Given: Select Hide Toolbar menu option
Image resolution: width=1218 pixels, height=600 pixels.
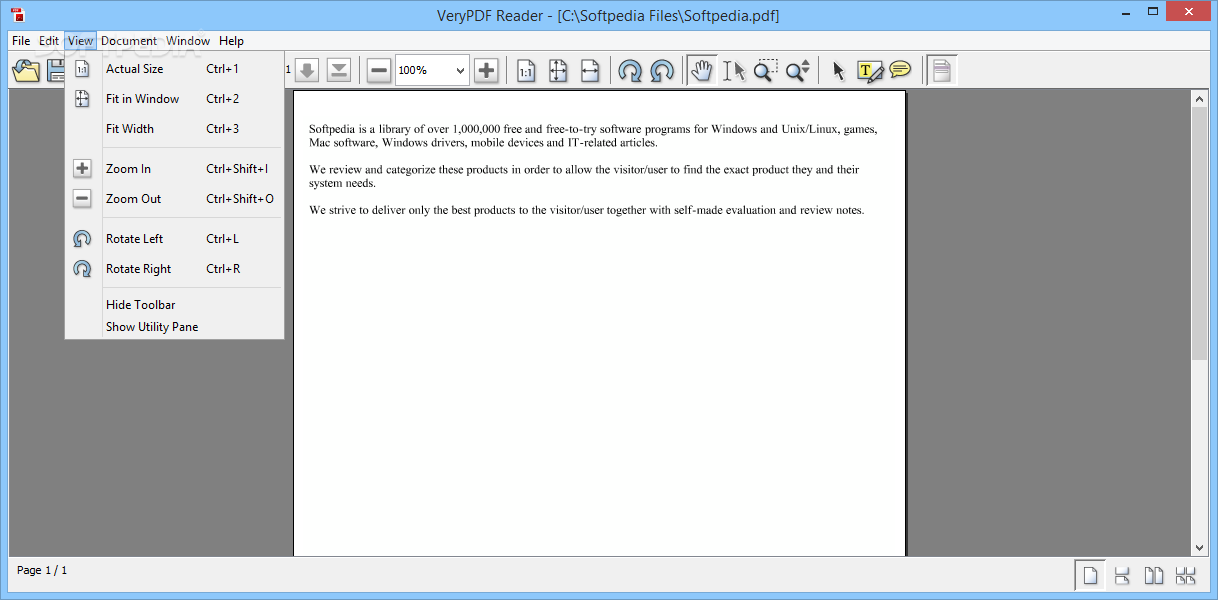Looking at the screenshot, I should coord(174,305).
